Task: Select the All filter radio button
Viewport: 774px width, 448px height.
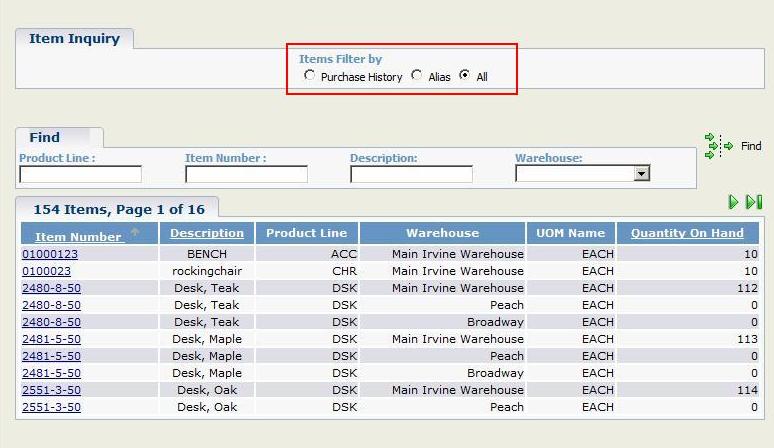Action: tap(465, 76)
